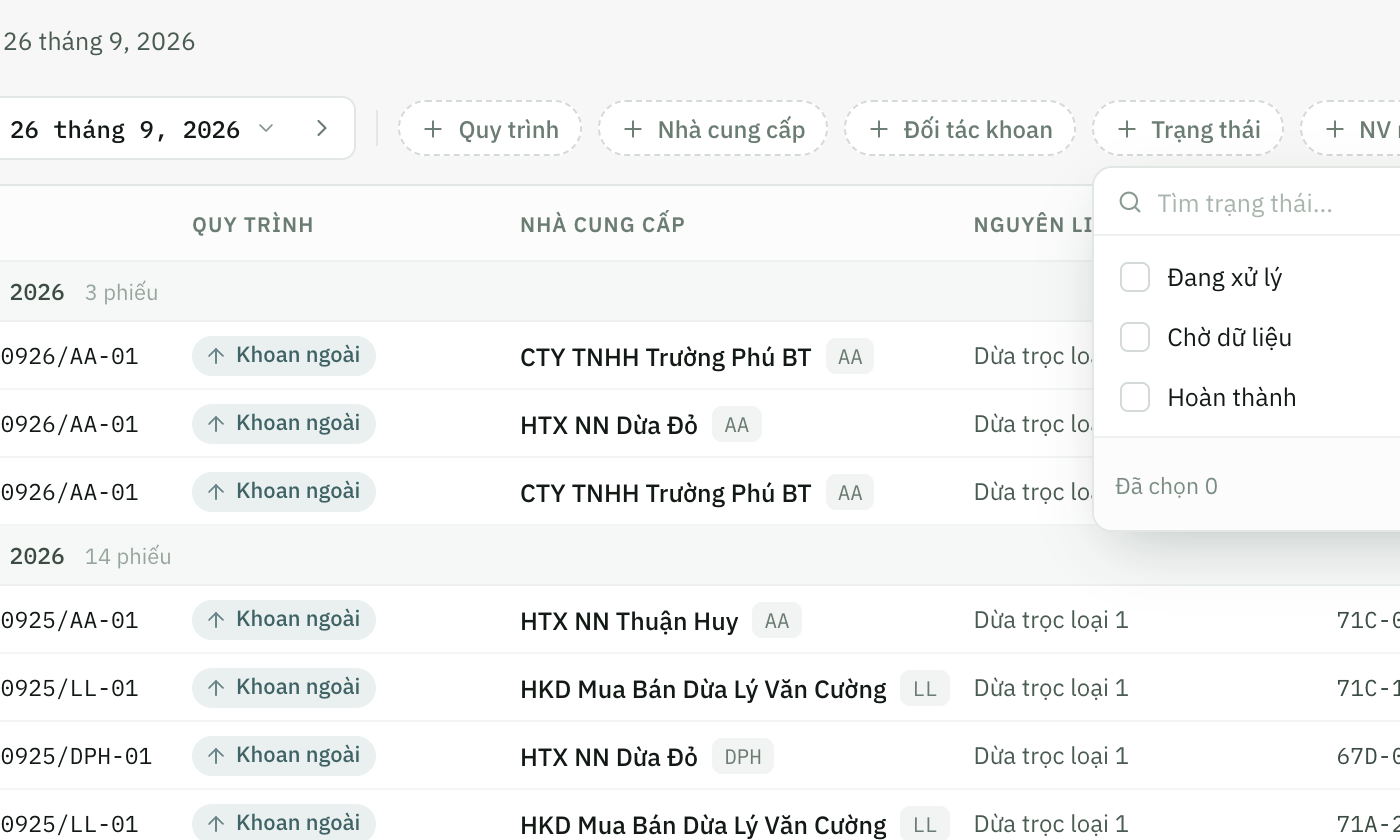Click plus icon on Đối tác khoan chip

point(879,129)
